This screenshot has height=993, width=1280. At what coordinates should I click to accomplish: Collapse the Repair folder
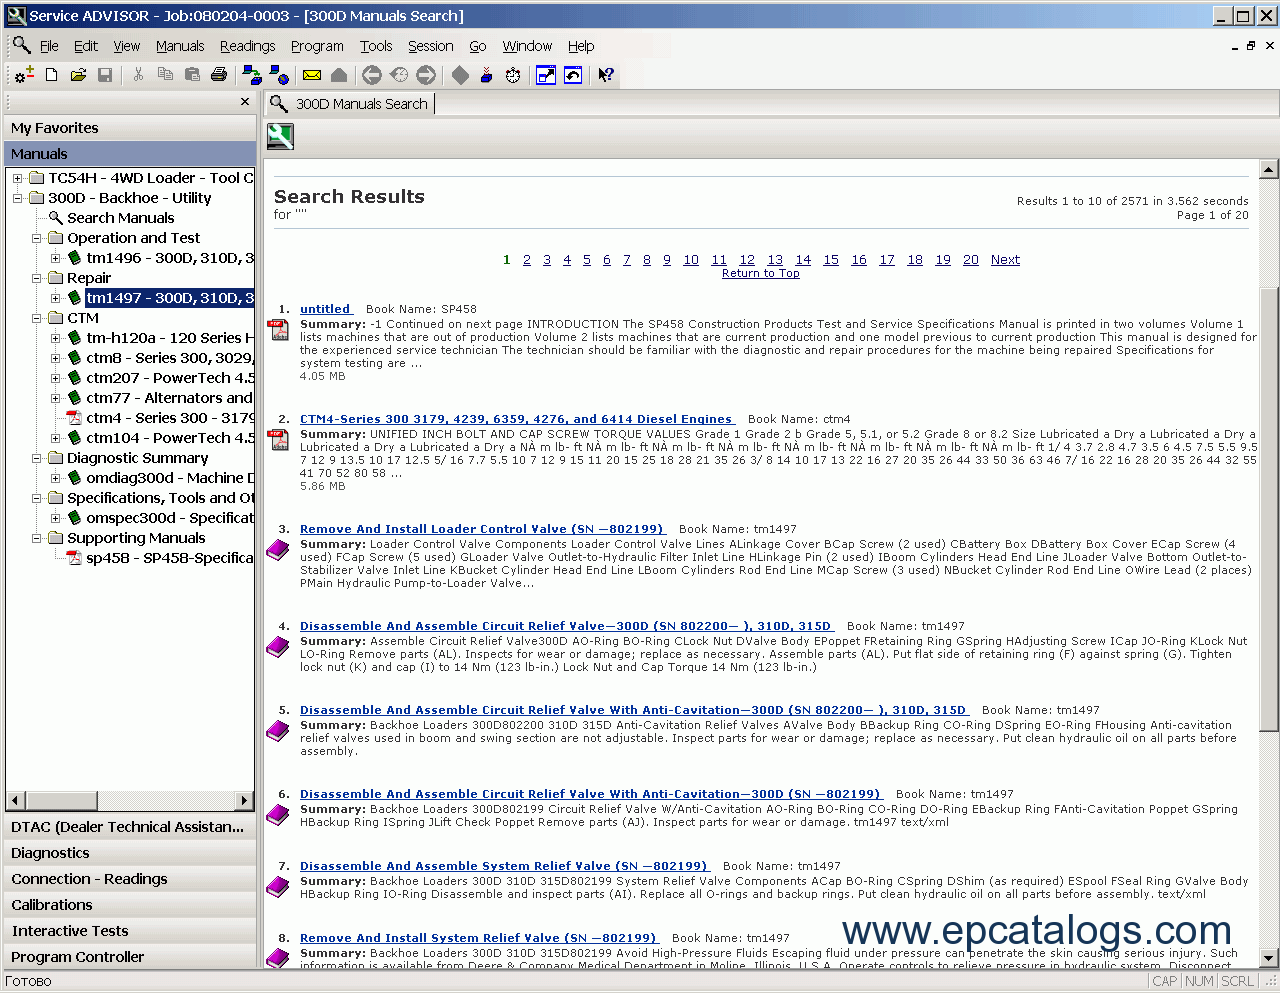(36, 278)
